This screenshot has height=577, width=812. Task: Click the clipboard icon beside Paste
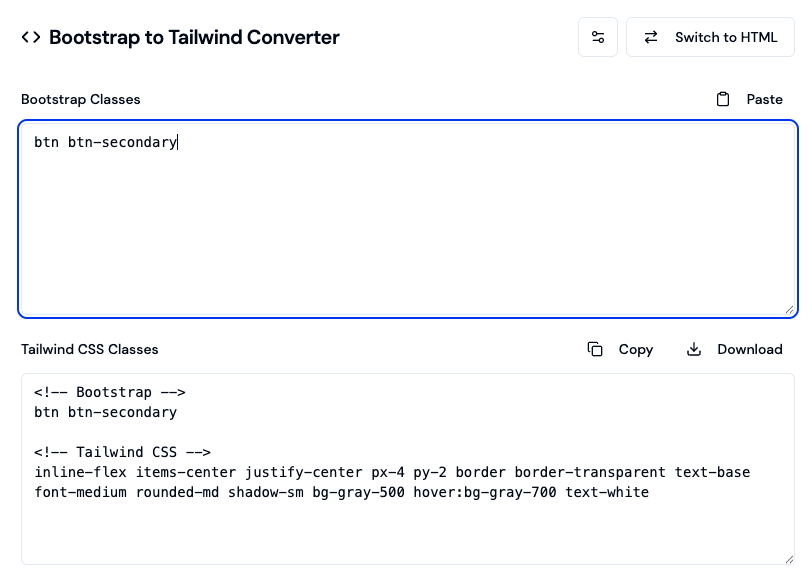pos(723,99)
